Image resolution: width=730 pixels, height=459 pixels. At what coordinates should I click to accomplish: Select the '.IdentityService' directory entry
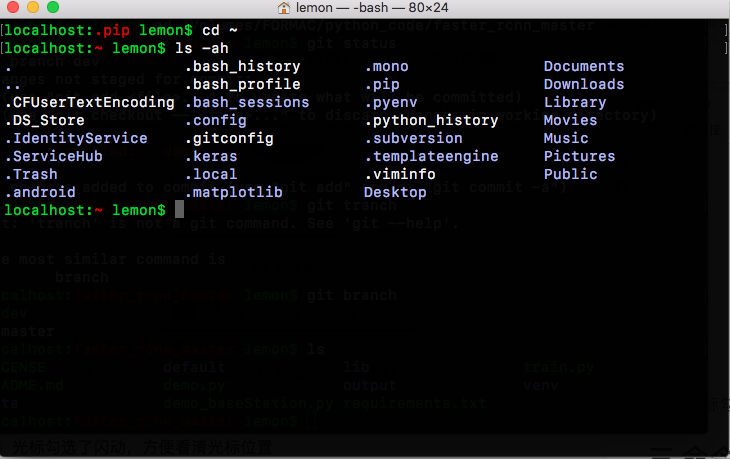click(76, 138)
